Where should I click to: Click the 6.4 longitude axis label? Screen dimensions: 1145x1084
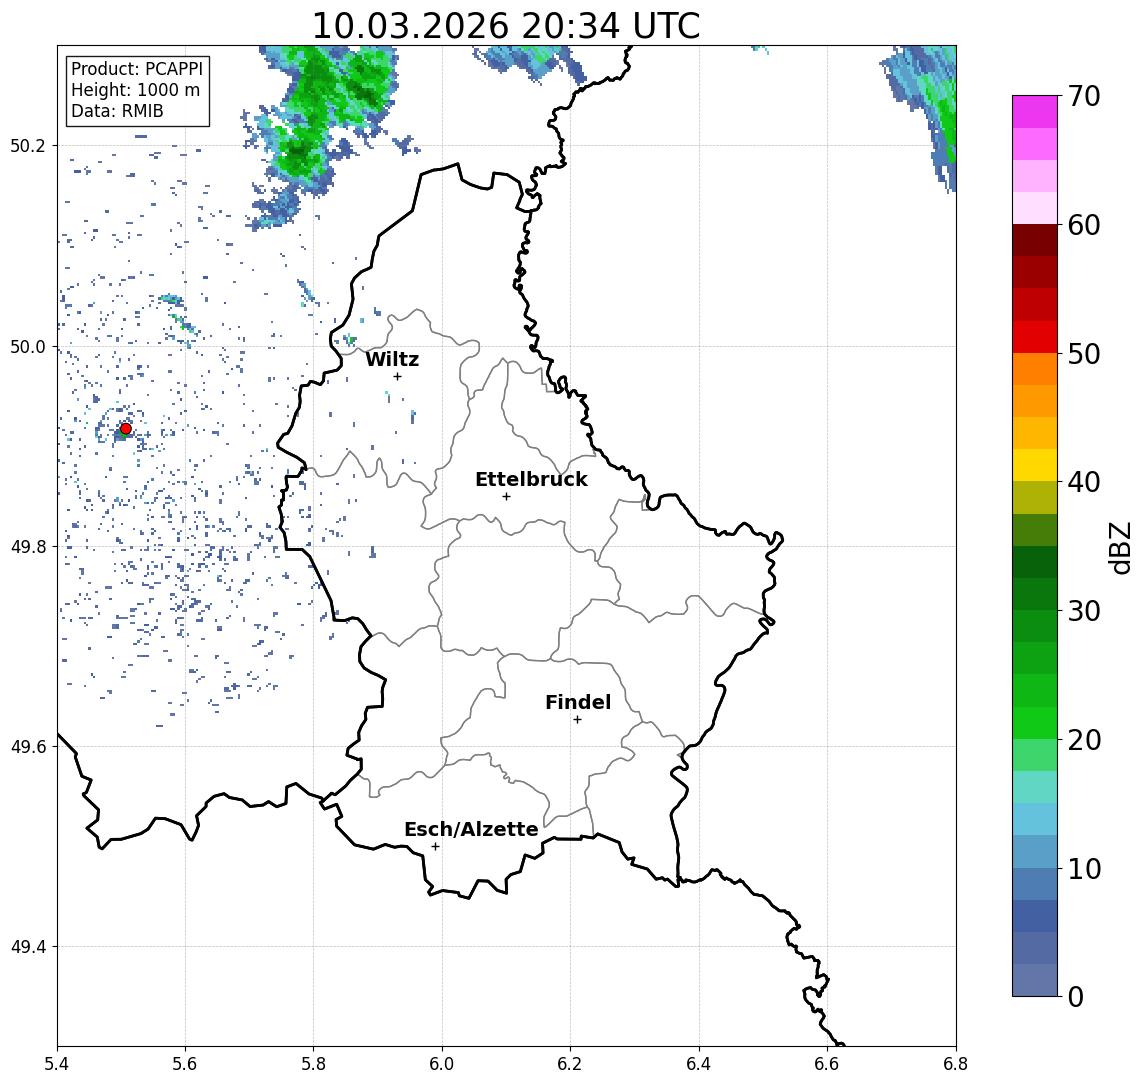[x=699, y=1064]
